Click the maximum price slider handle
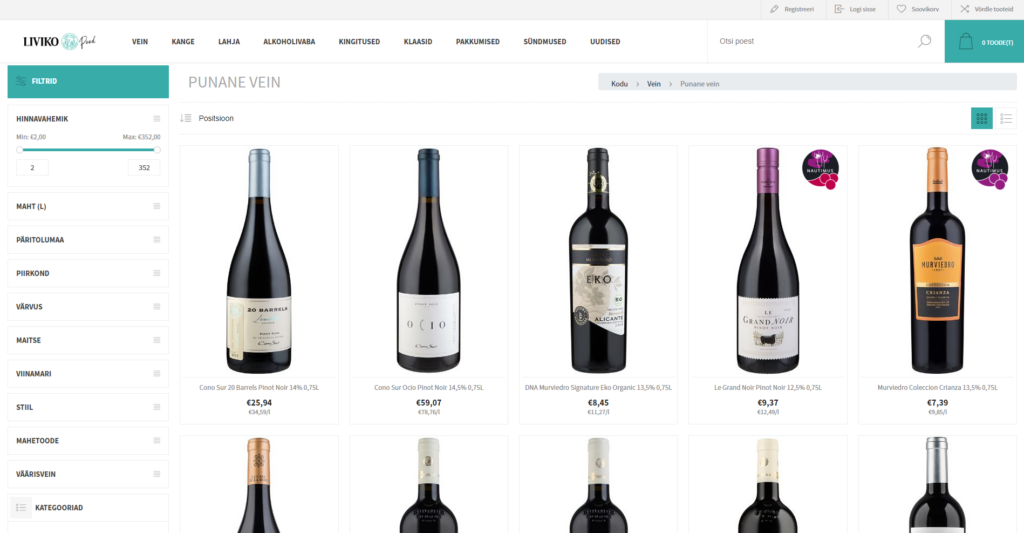Viewport: 1024px width, 533px height. pyautogui.click(x=157, y=150)
